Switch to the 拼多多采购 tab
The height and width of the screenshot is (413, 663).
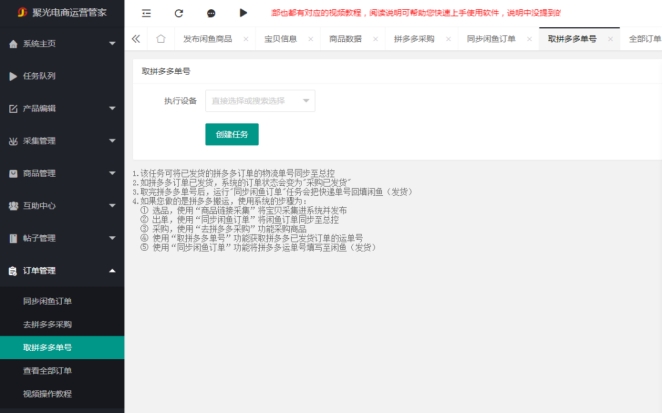[414, 39]
